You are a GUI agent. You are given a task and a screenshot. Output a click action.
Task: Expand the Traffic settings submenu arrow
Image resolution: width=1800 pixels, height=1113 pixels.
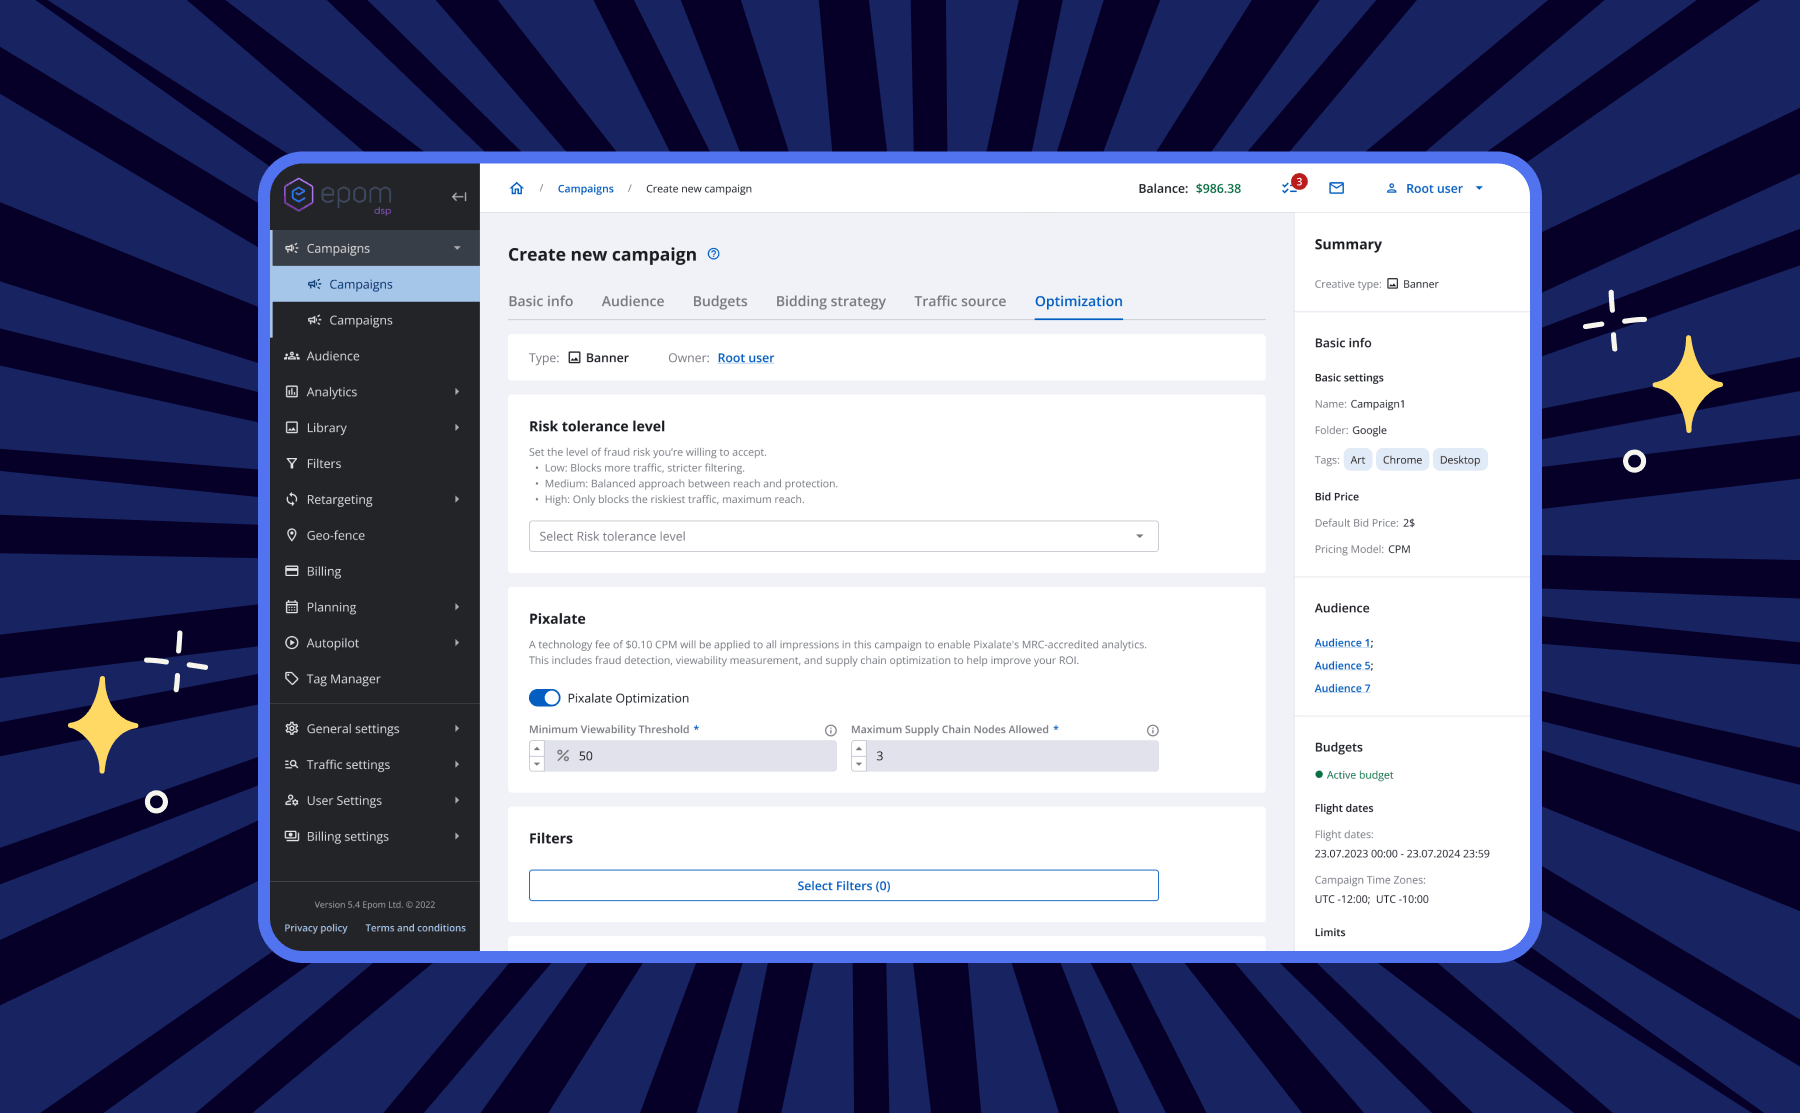(x=457, y=765)
